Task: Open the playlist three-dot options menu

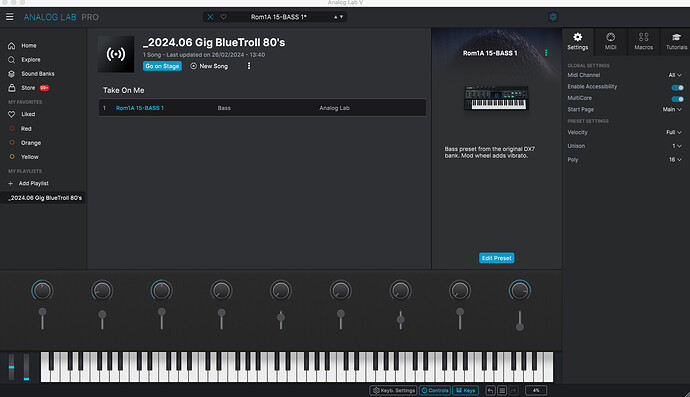Action: click(249, 66)
